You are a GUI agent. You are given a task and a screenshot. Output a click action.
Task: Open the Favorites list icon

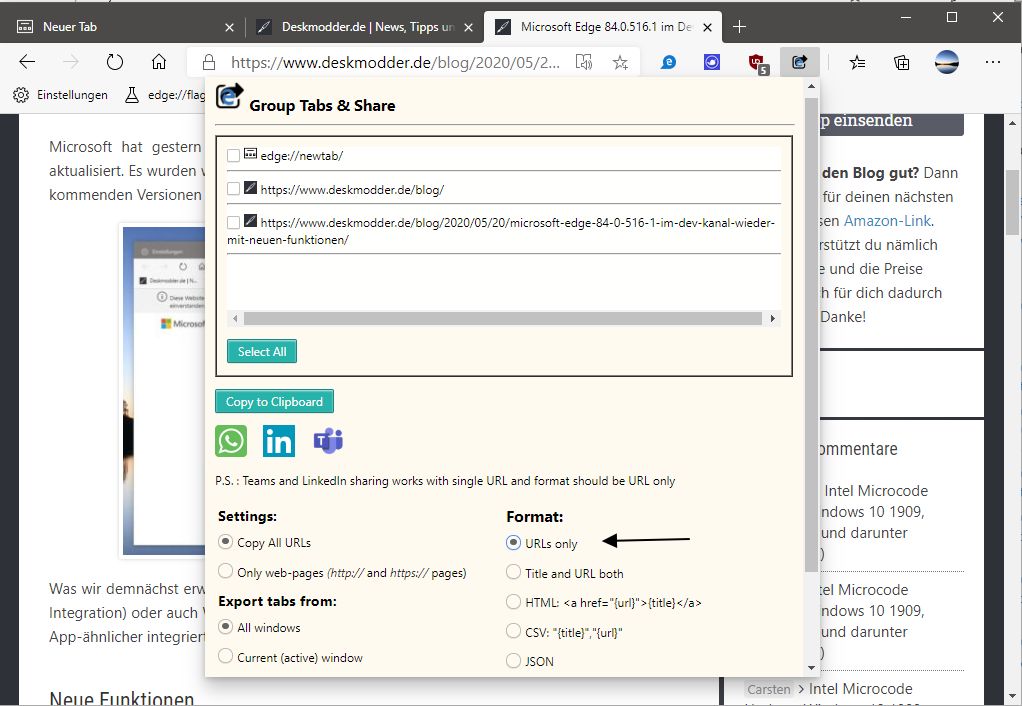click(857, 63)
